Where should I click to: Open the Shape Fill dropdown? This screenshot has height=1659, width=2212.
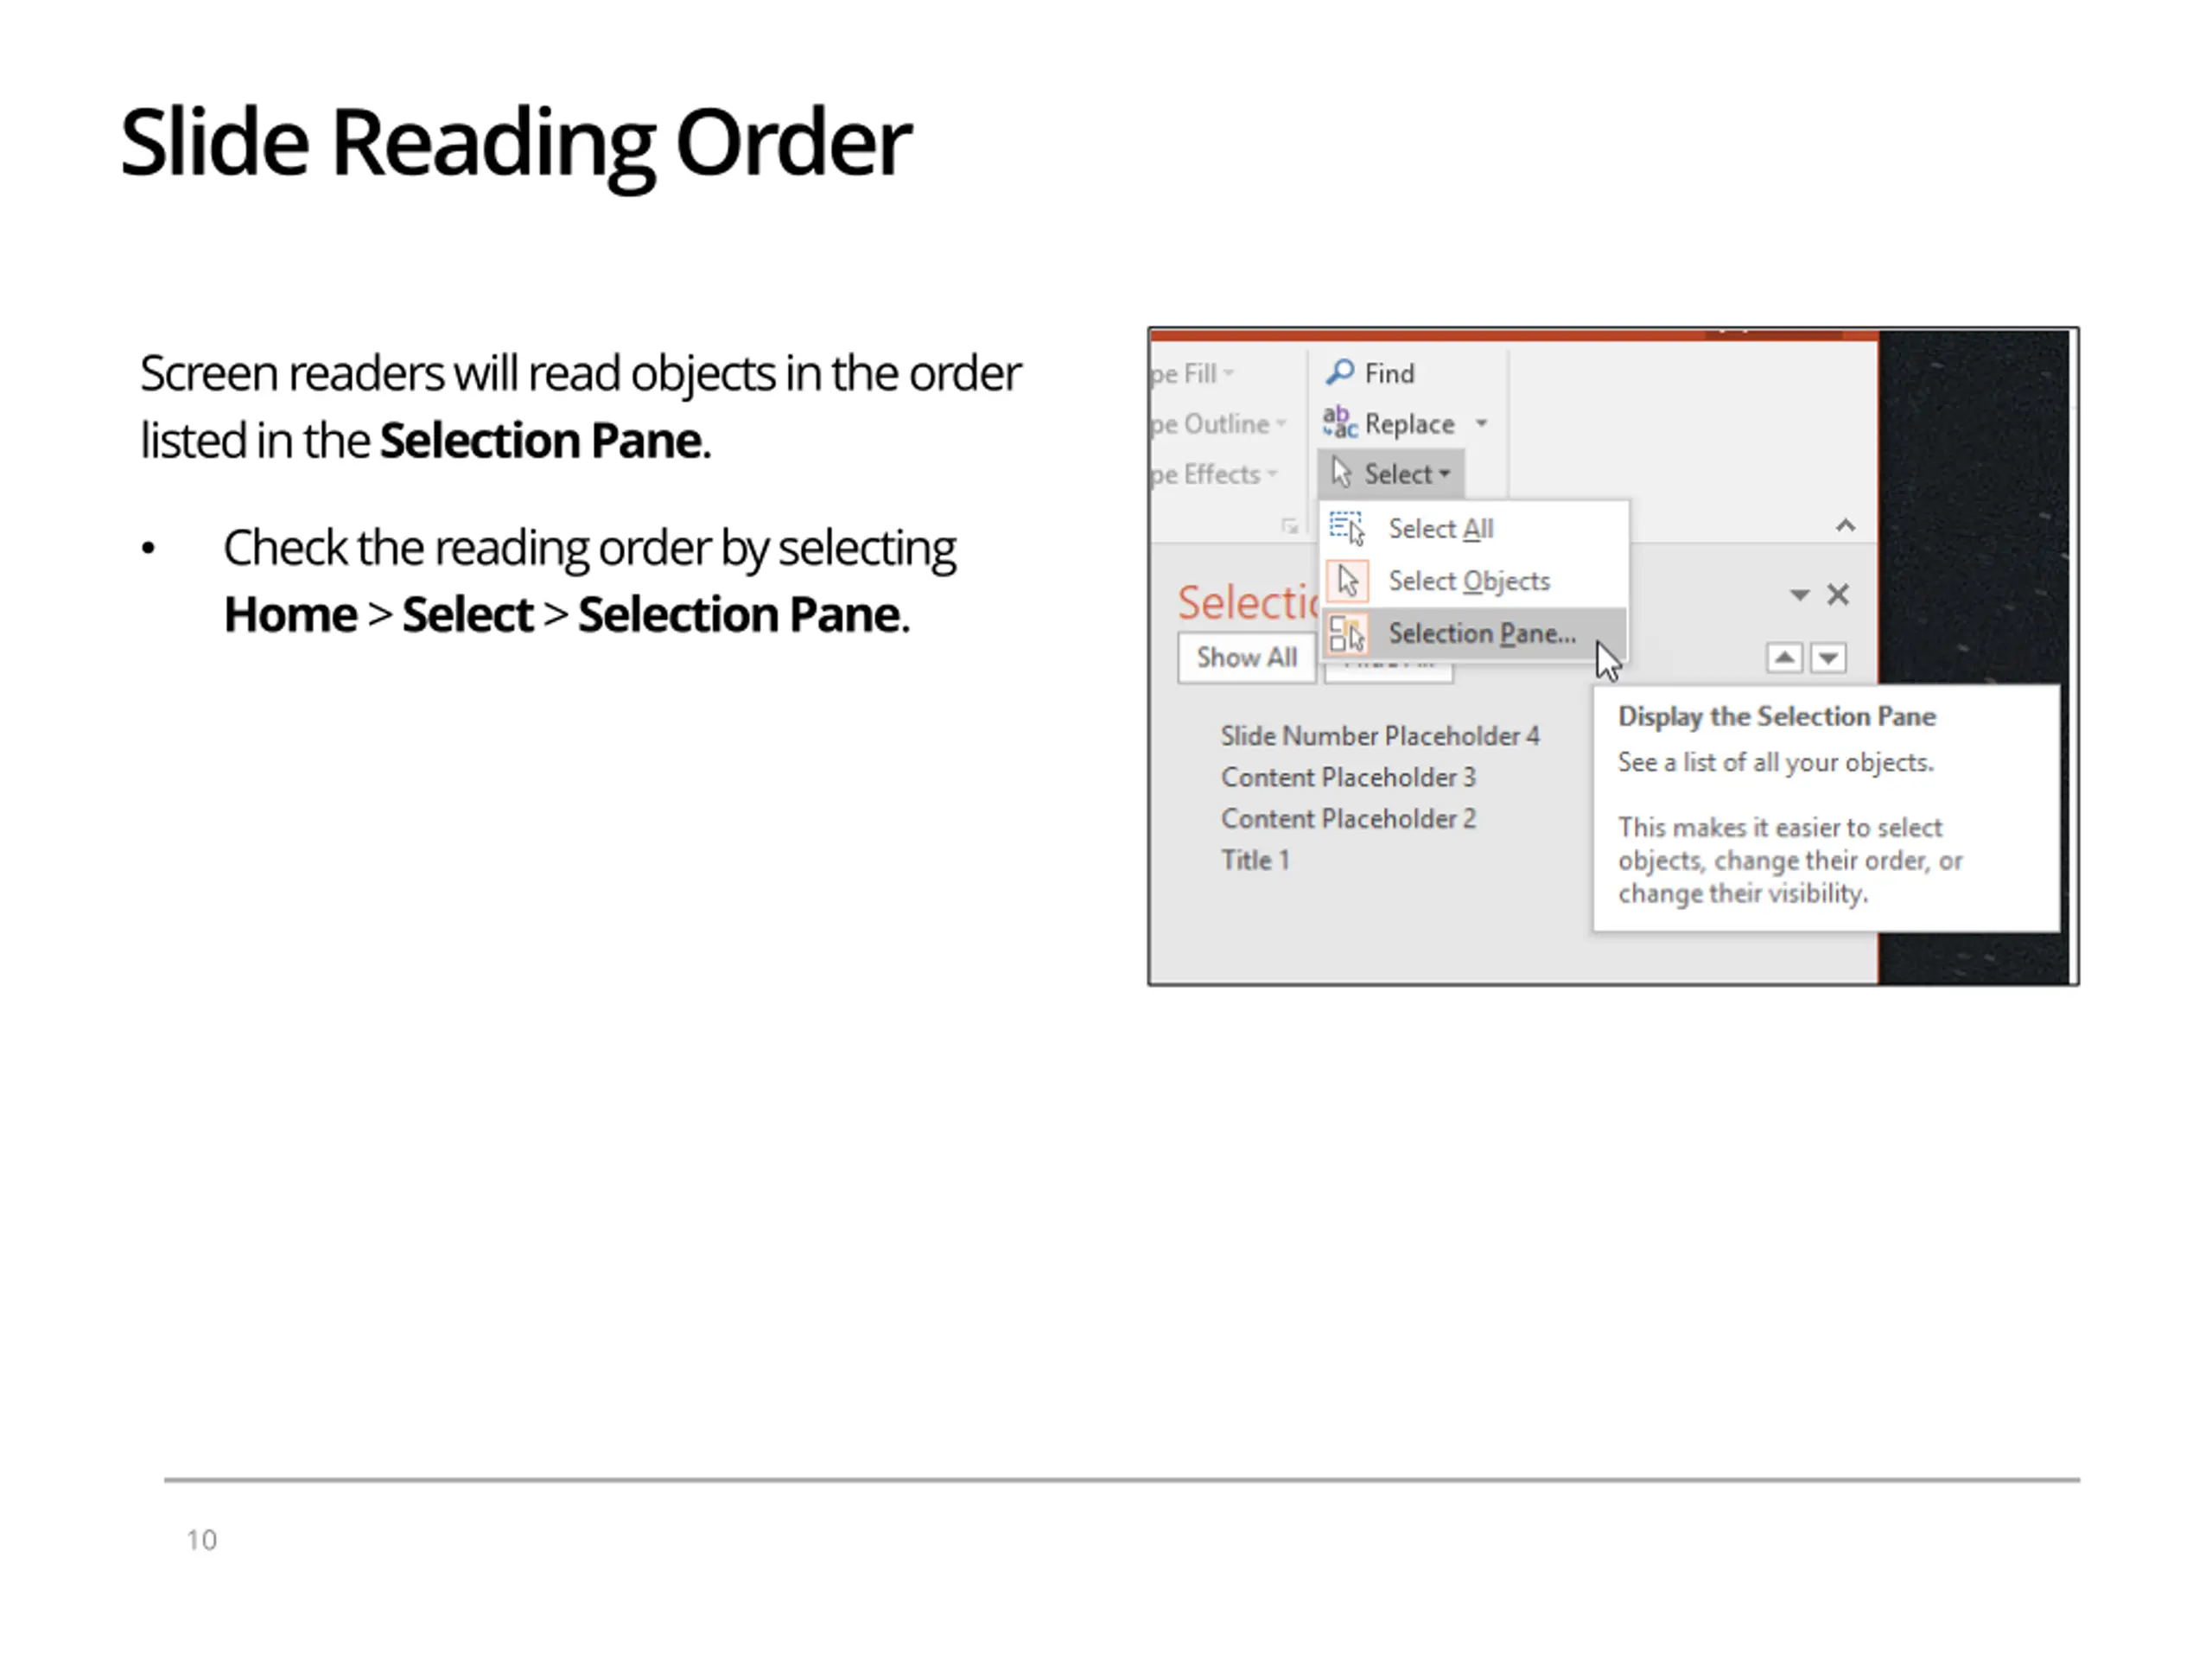pyautogui.click(x=1193, y=374)
